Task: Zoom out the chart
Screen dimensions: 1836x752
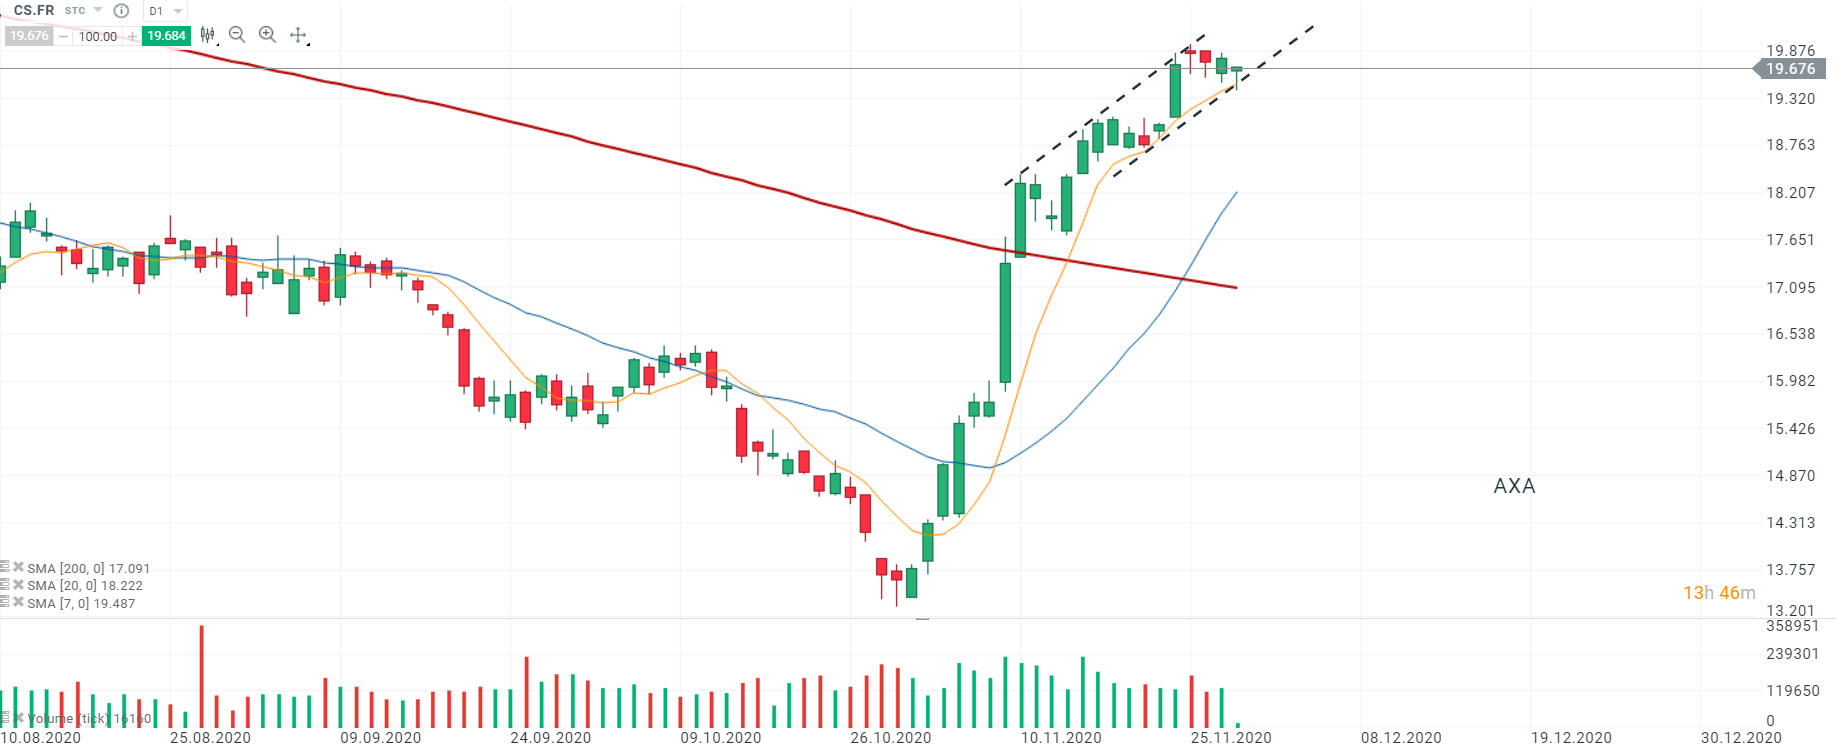Action: pyautogui.click(x=237, y=35)
